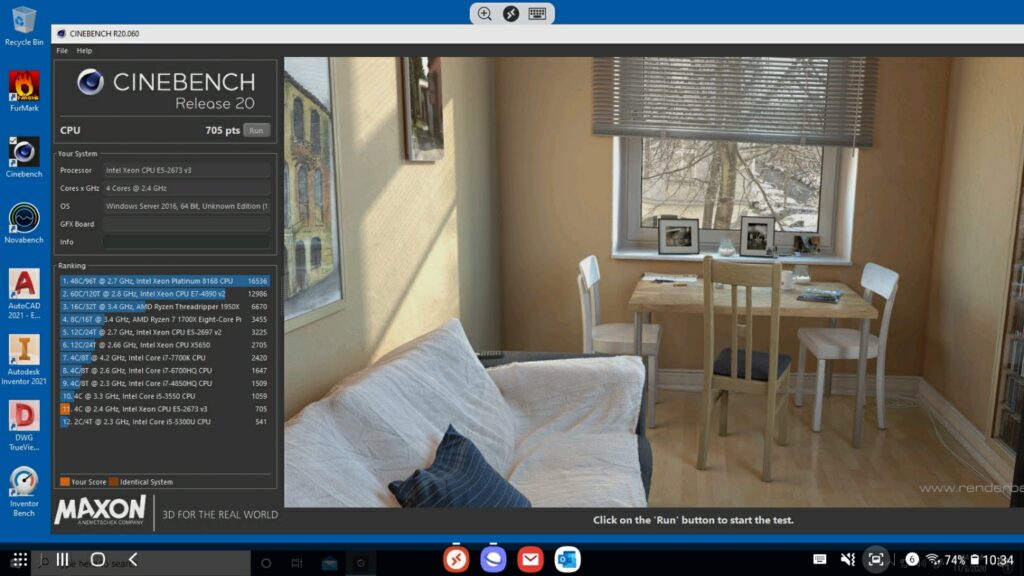Screen dimensions: 1024x576
Task: Click the Identical System legend swatch
Action: tap(114, 482)
